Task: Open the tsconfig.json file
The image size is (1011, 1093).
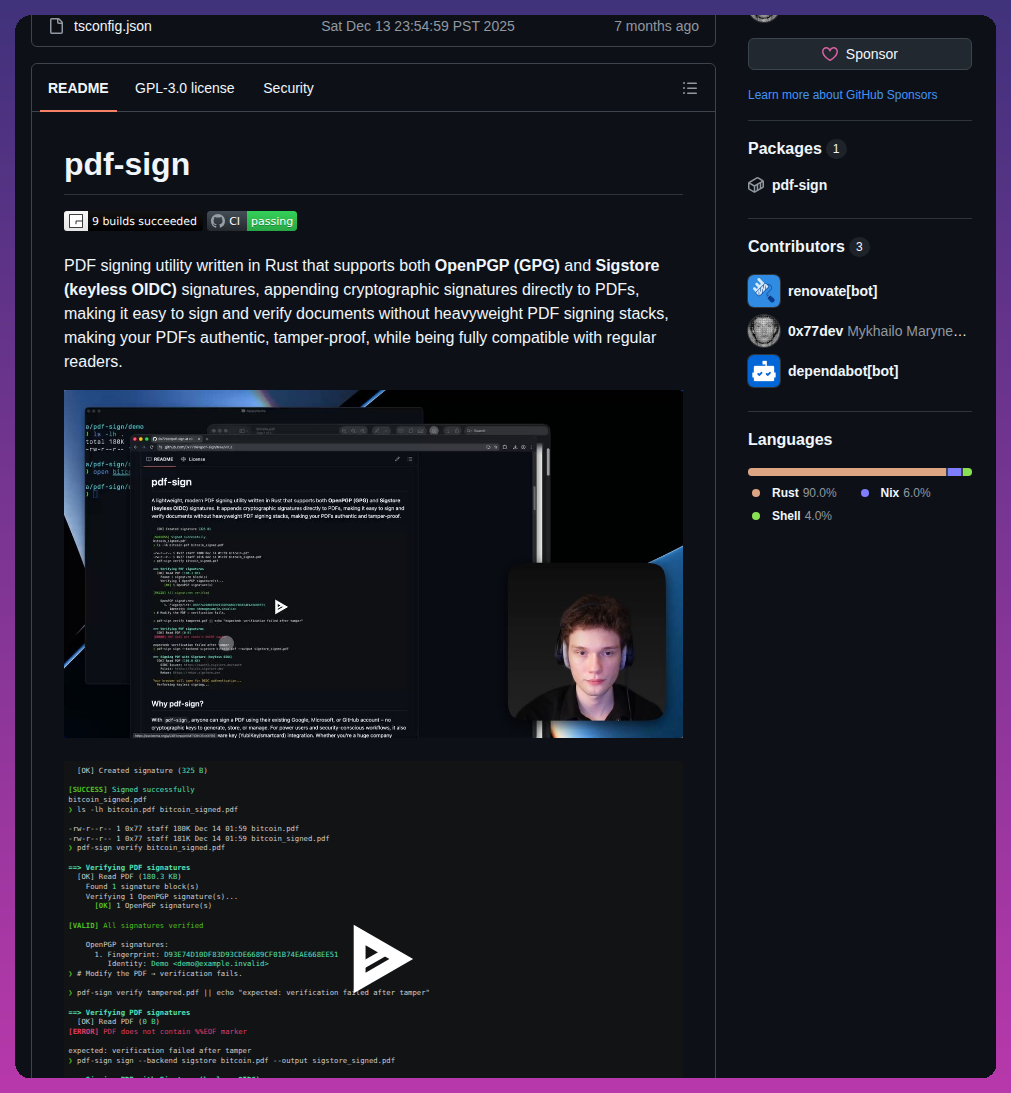Action: (x=112, y=26)
